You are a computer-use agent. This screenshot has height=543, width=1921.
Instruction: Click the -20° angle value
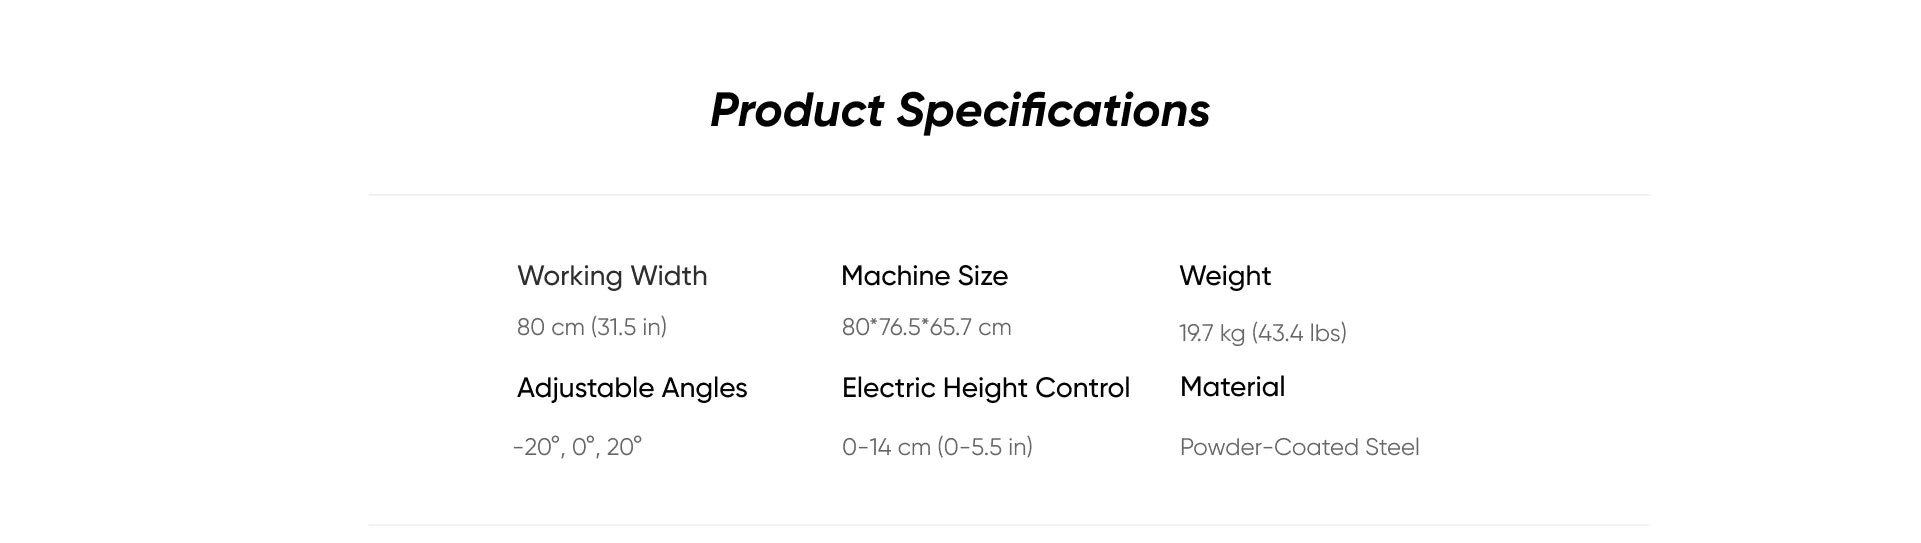pos(536,447)
